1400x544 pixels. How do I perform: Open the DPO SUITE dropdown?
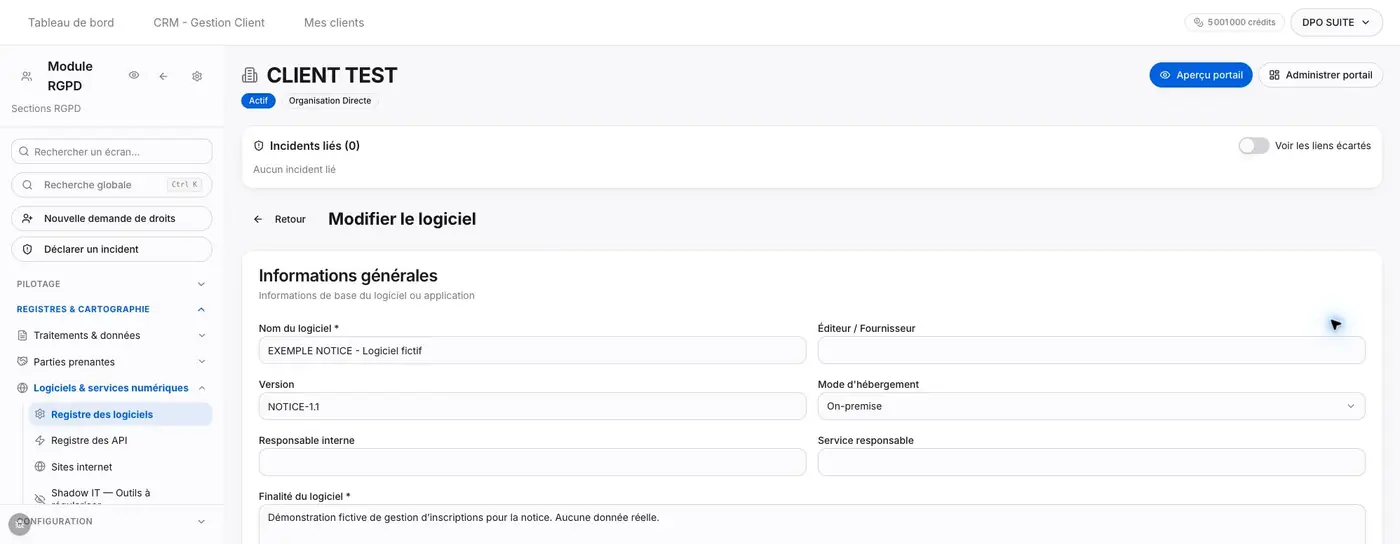[1336, 22]
